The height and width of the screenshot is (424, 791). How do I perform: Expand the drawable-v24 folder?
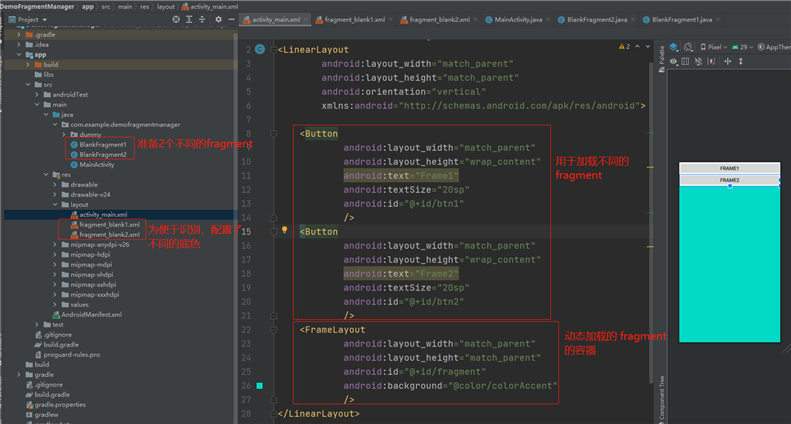pos(55,194)
